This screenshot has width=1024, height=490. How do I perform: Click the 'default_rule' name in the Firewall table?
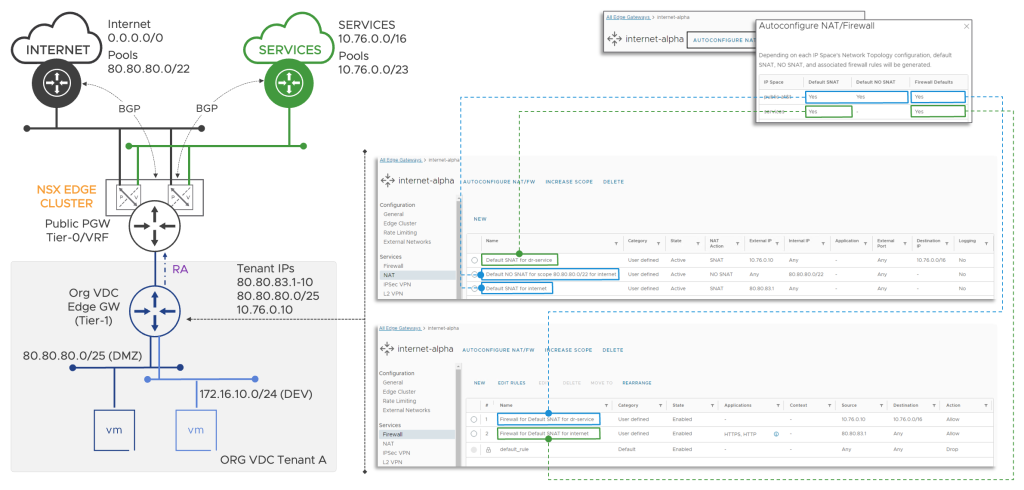514,450
